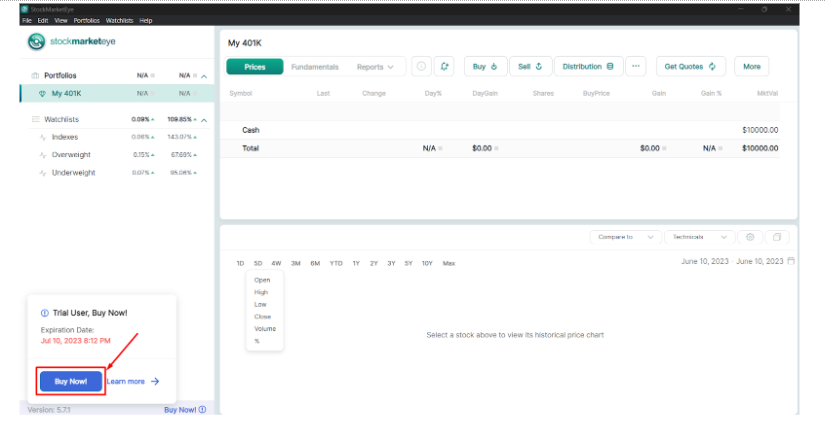The image size is (826, 436).
Task: Click the Portfolios briefcase icon
Action: point(35,75)
